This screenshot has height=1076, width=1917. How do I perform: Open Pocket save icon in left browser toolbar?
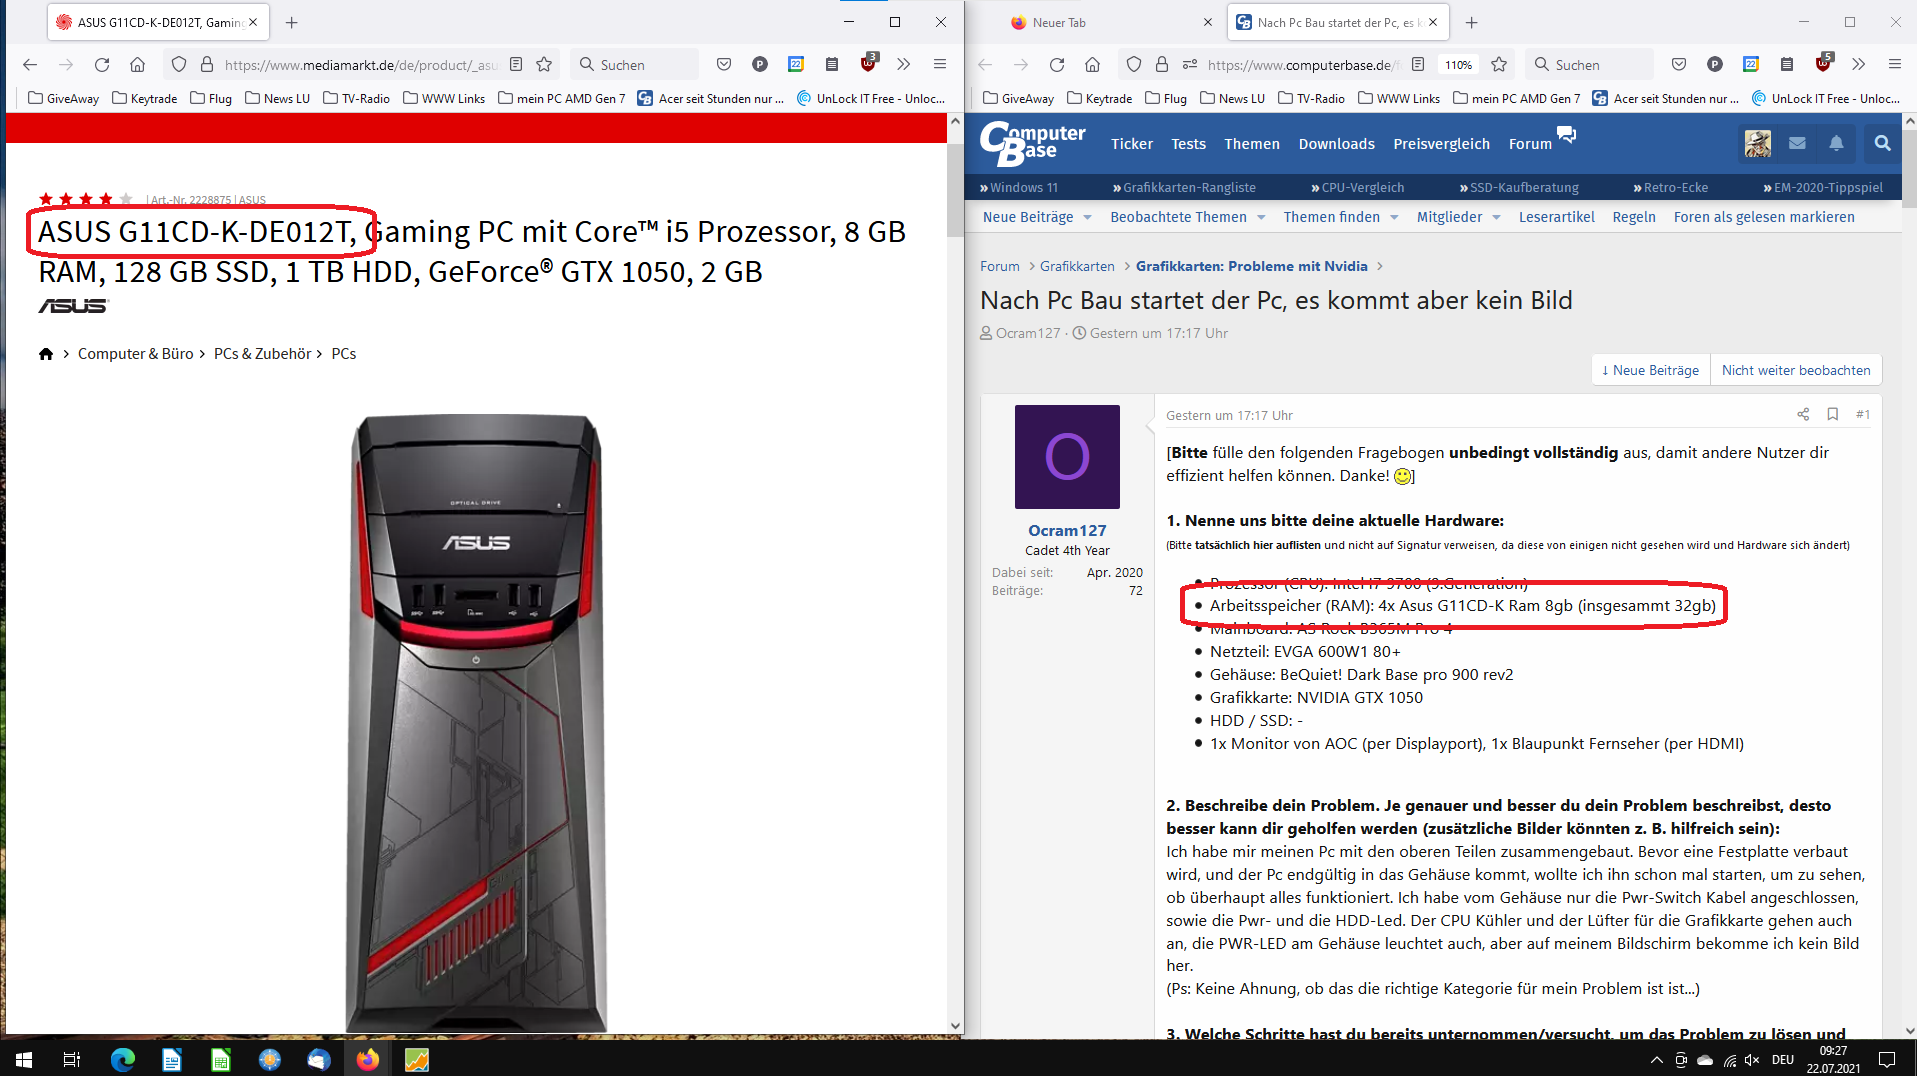pyautogui.click(x=723, y=65)
